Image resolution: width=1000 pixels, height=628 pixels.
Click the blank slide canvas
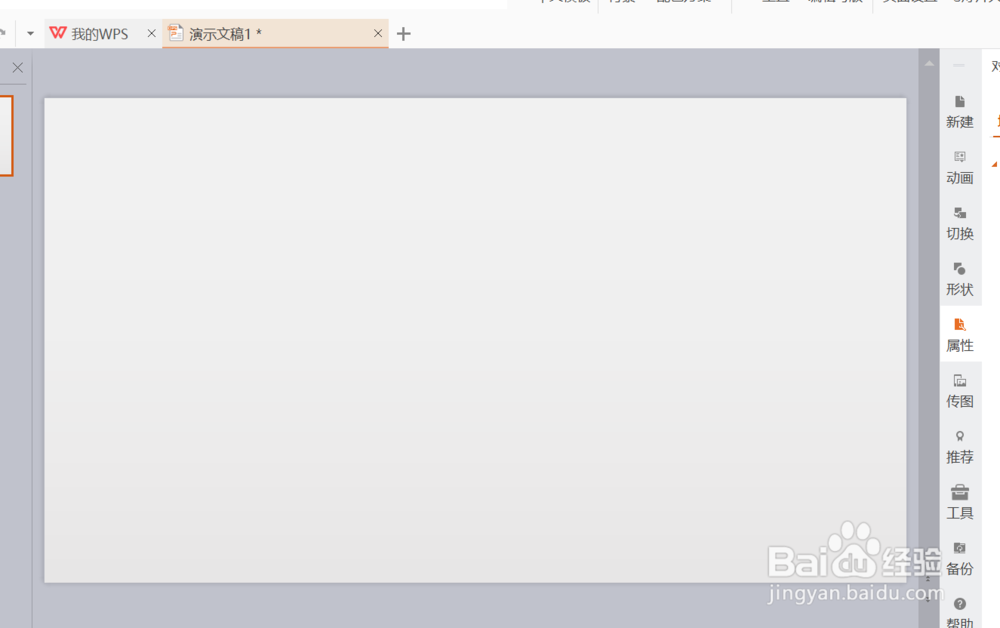[475, 340]
